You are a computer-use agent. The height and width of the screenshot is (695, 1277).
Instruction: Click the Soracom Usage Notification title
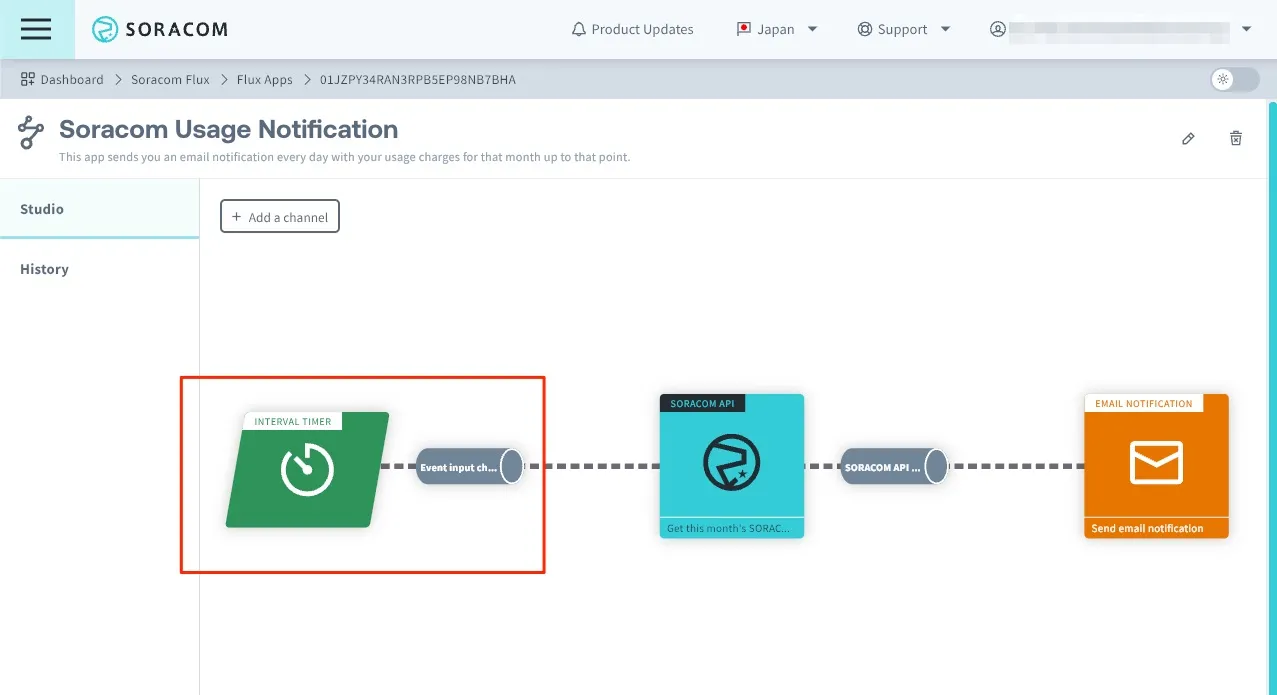click(228, 129)
